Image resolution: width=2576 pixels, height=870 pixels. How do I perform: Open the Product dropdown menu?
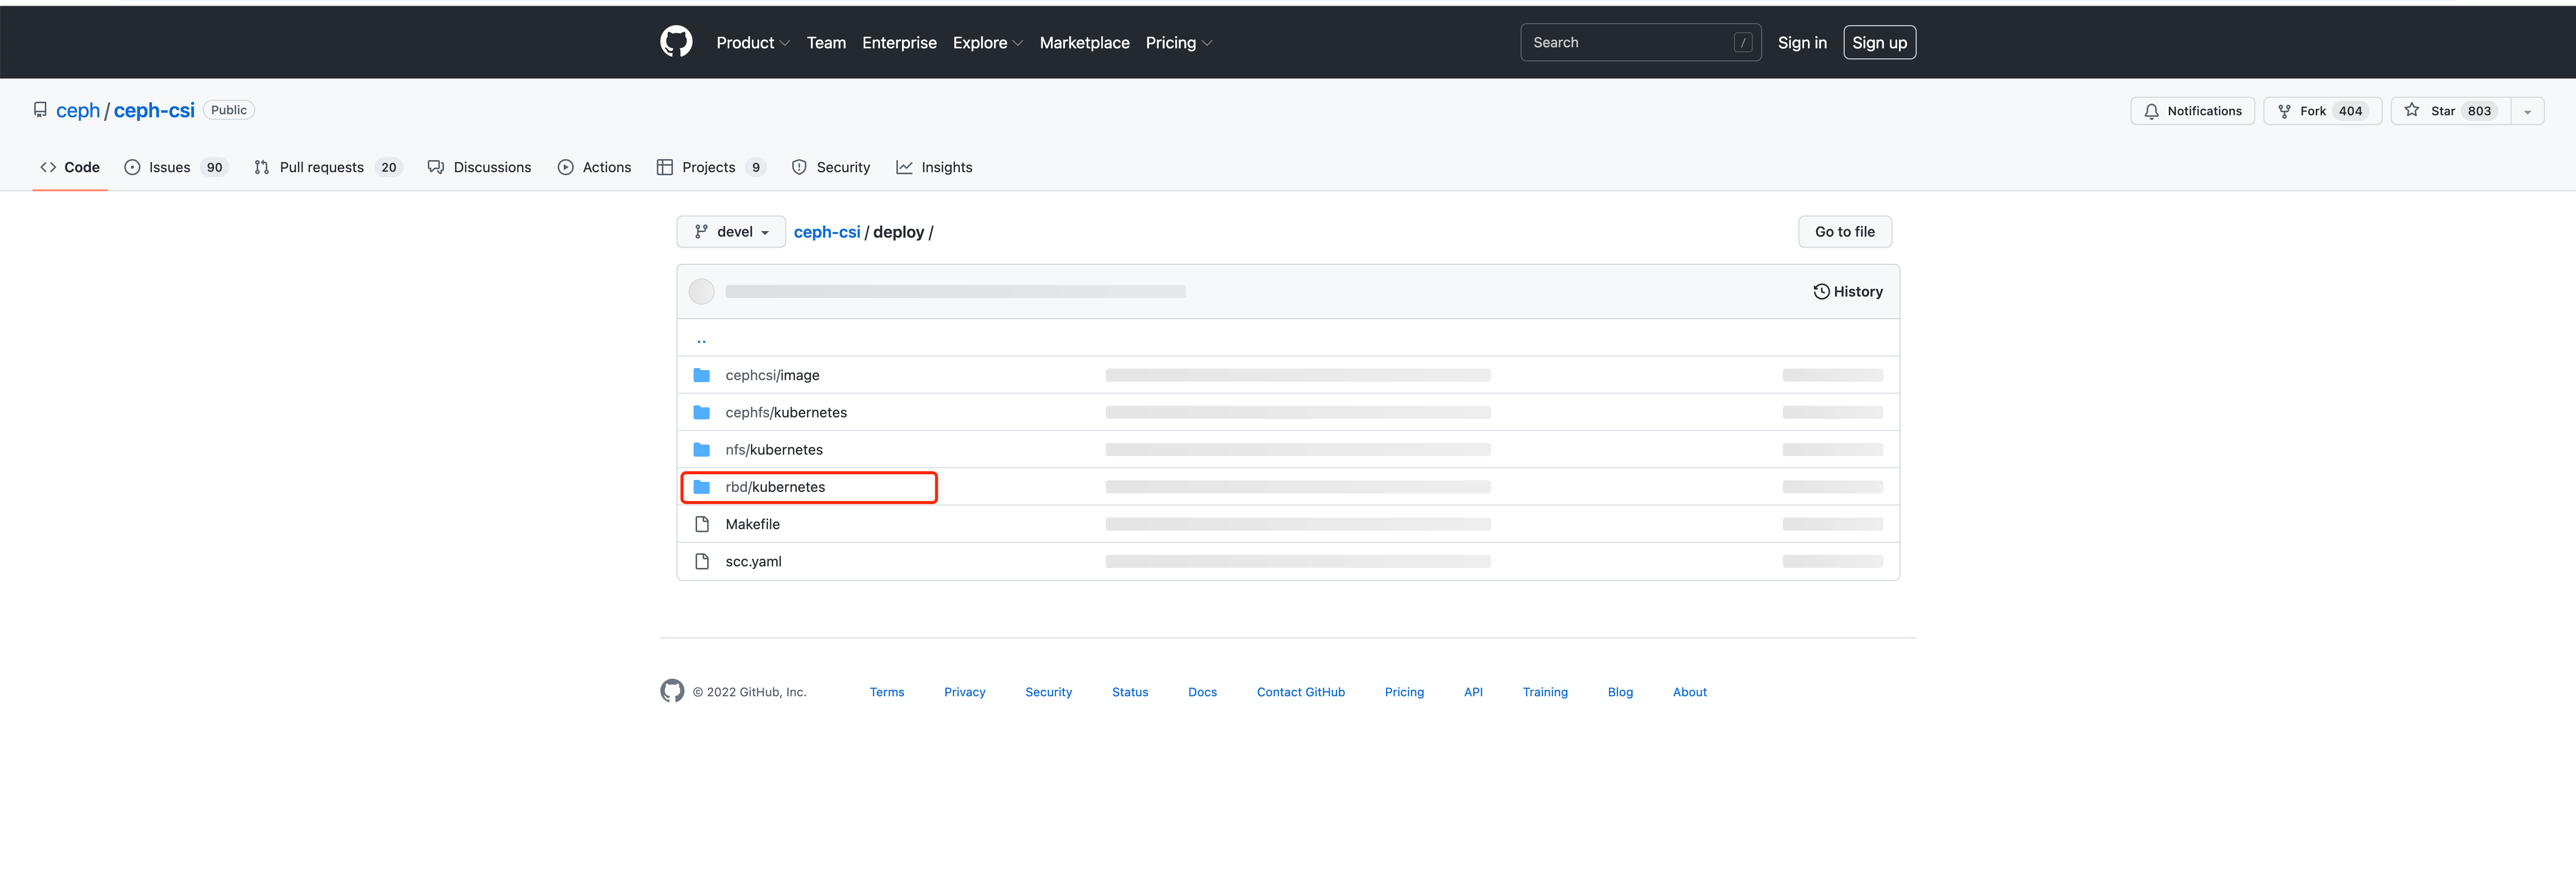coord(753,43)
